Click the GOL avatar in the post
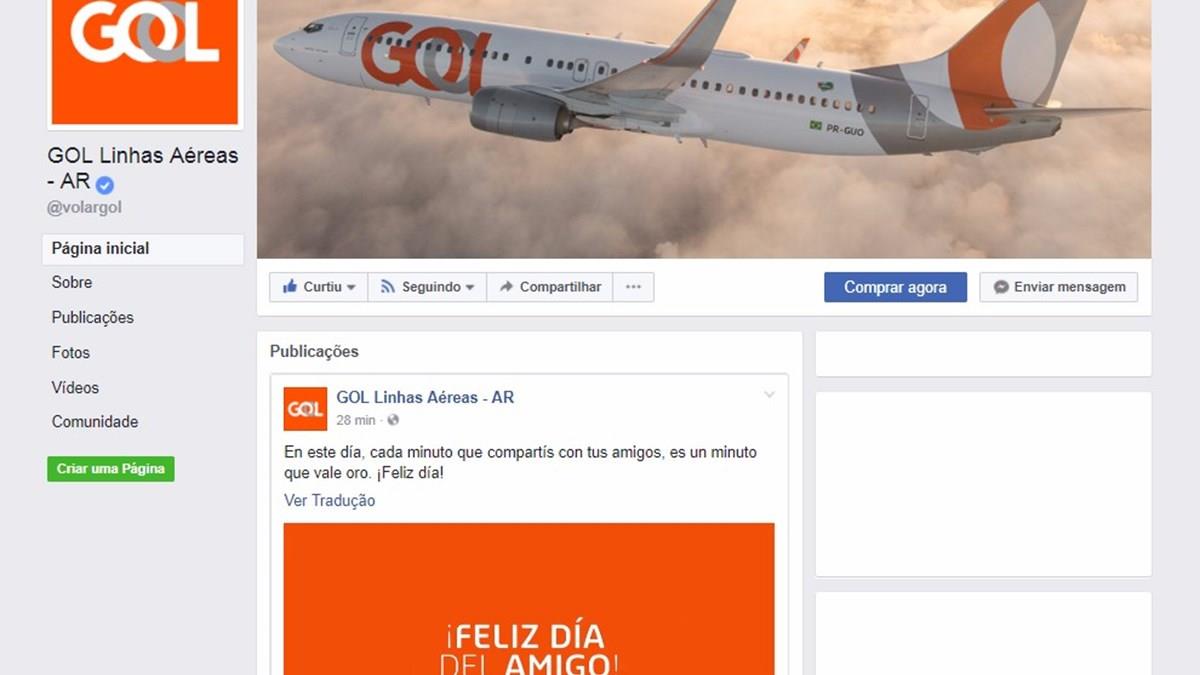The height and width of the screenshot is (675, 1200). [305, 409]
